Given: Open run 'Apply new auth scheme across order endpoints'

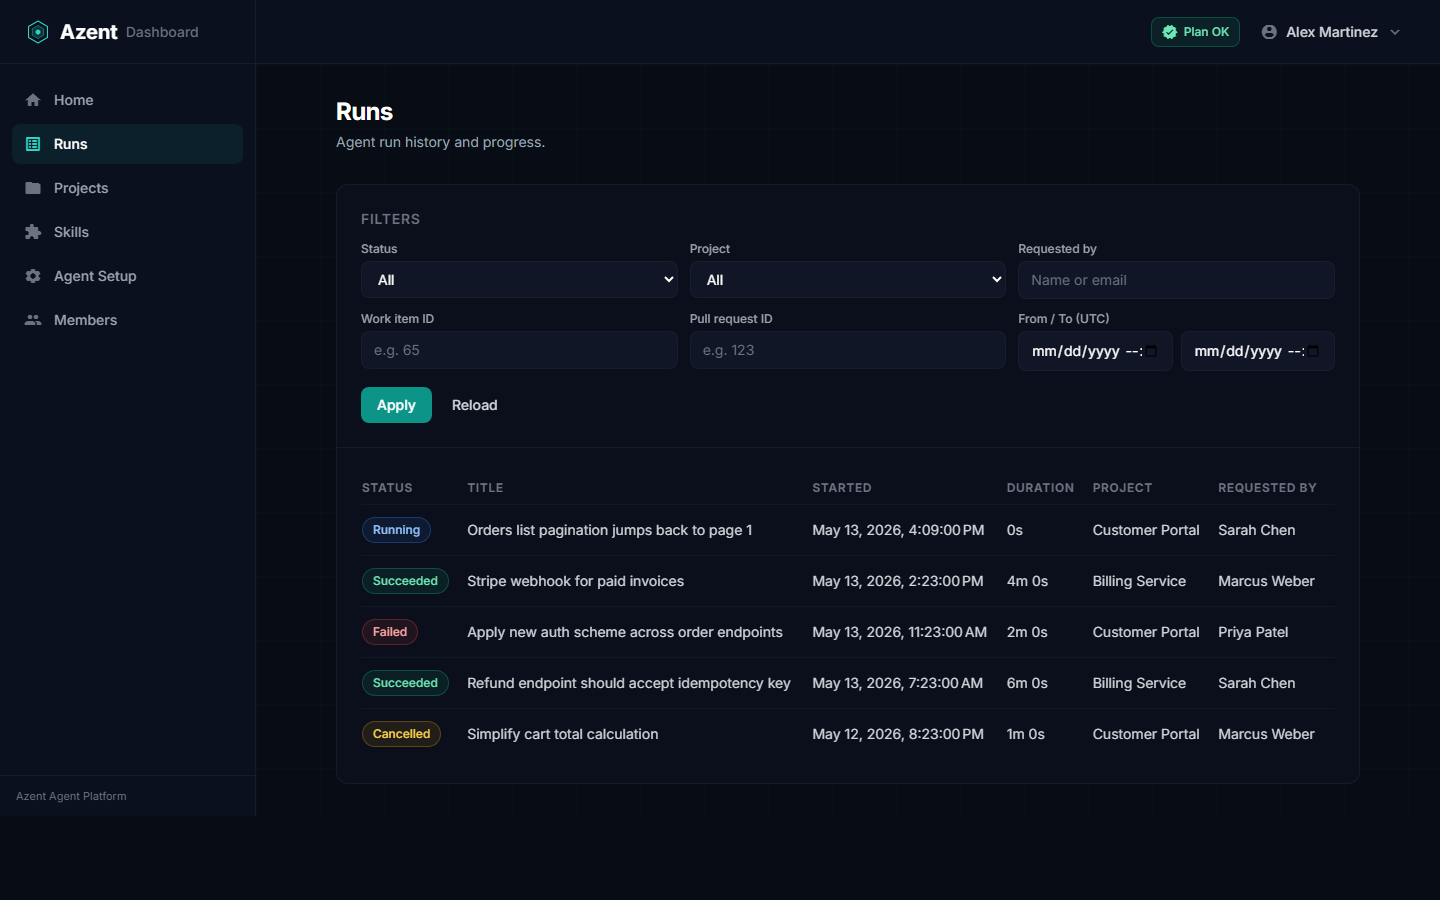Looking at the screenshot, I should [x=625, y=632].
